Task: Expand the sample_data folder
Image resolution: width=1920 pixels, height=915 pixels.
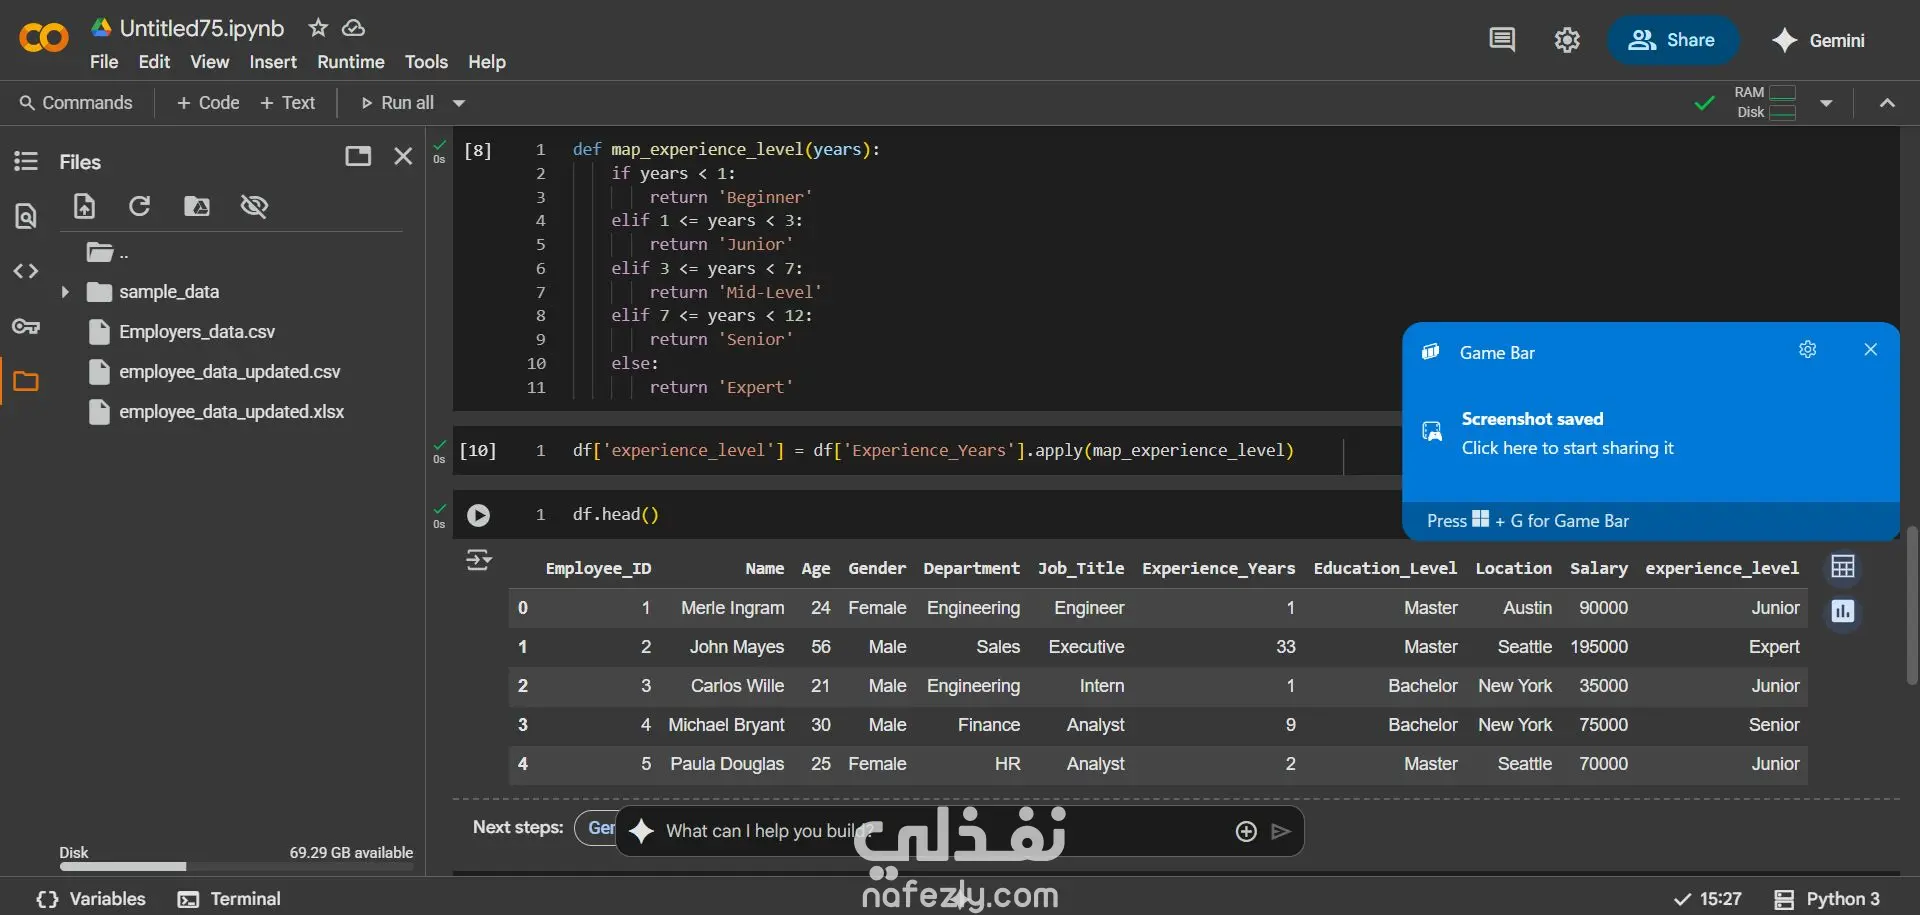Action: coord(65,292)
